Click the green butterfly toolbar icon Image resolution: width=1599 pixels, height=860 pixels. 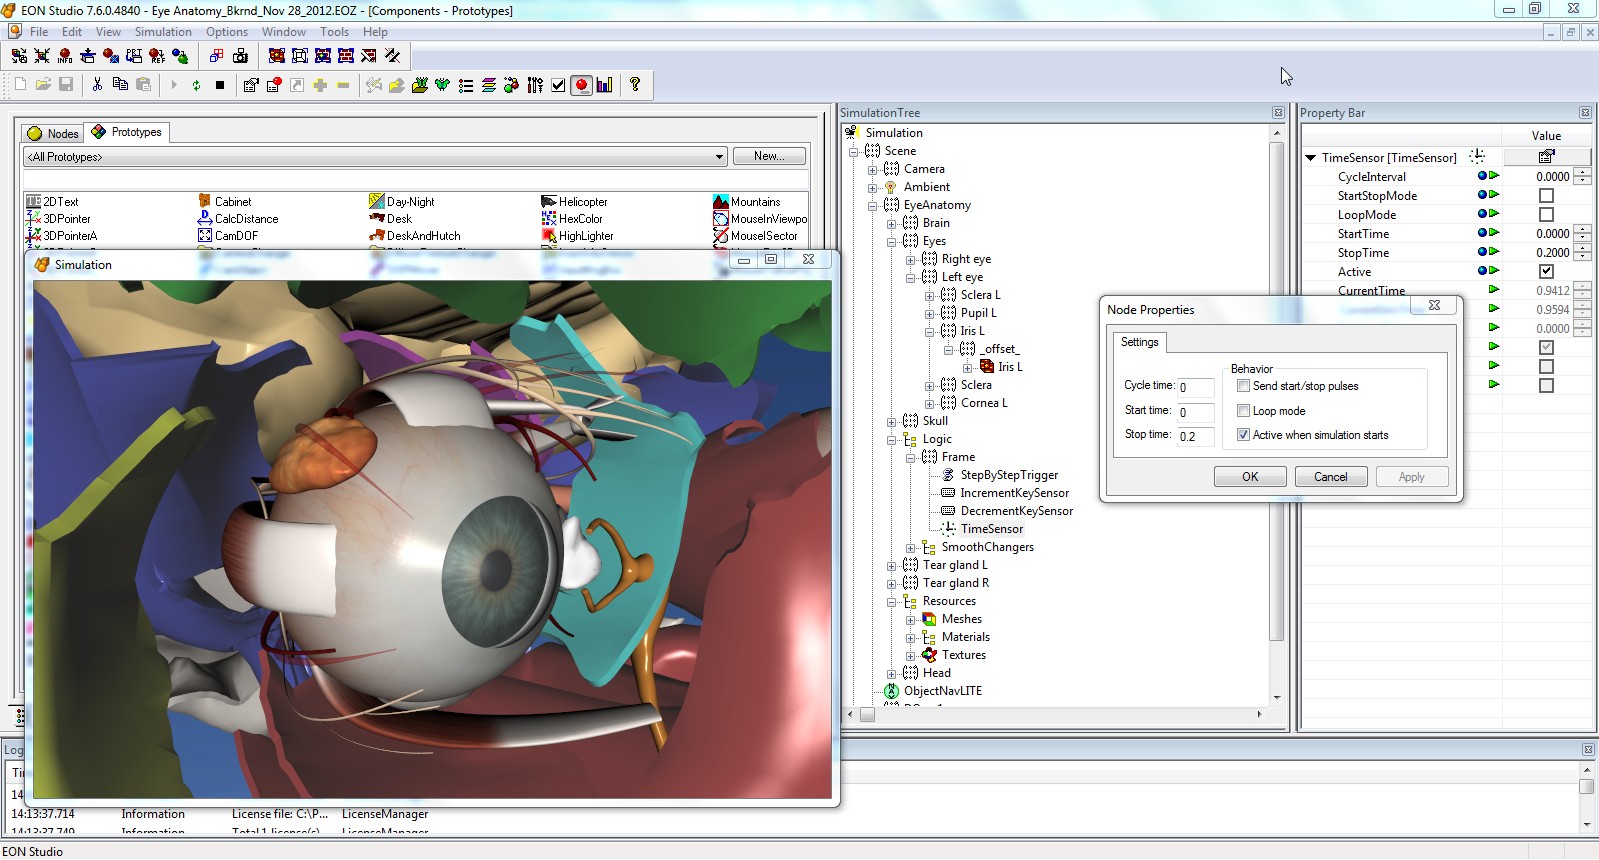[442, 85]
